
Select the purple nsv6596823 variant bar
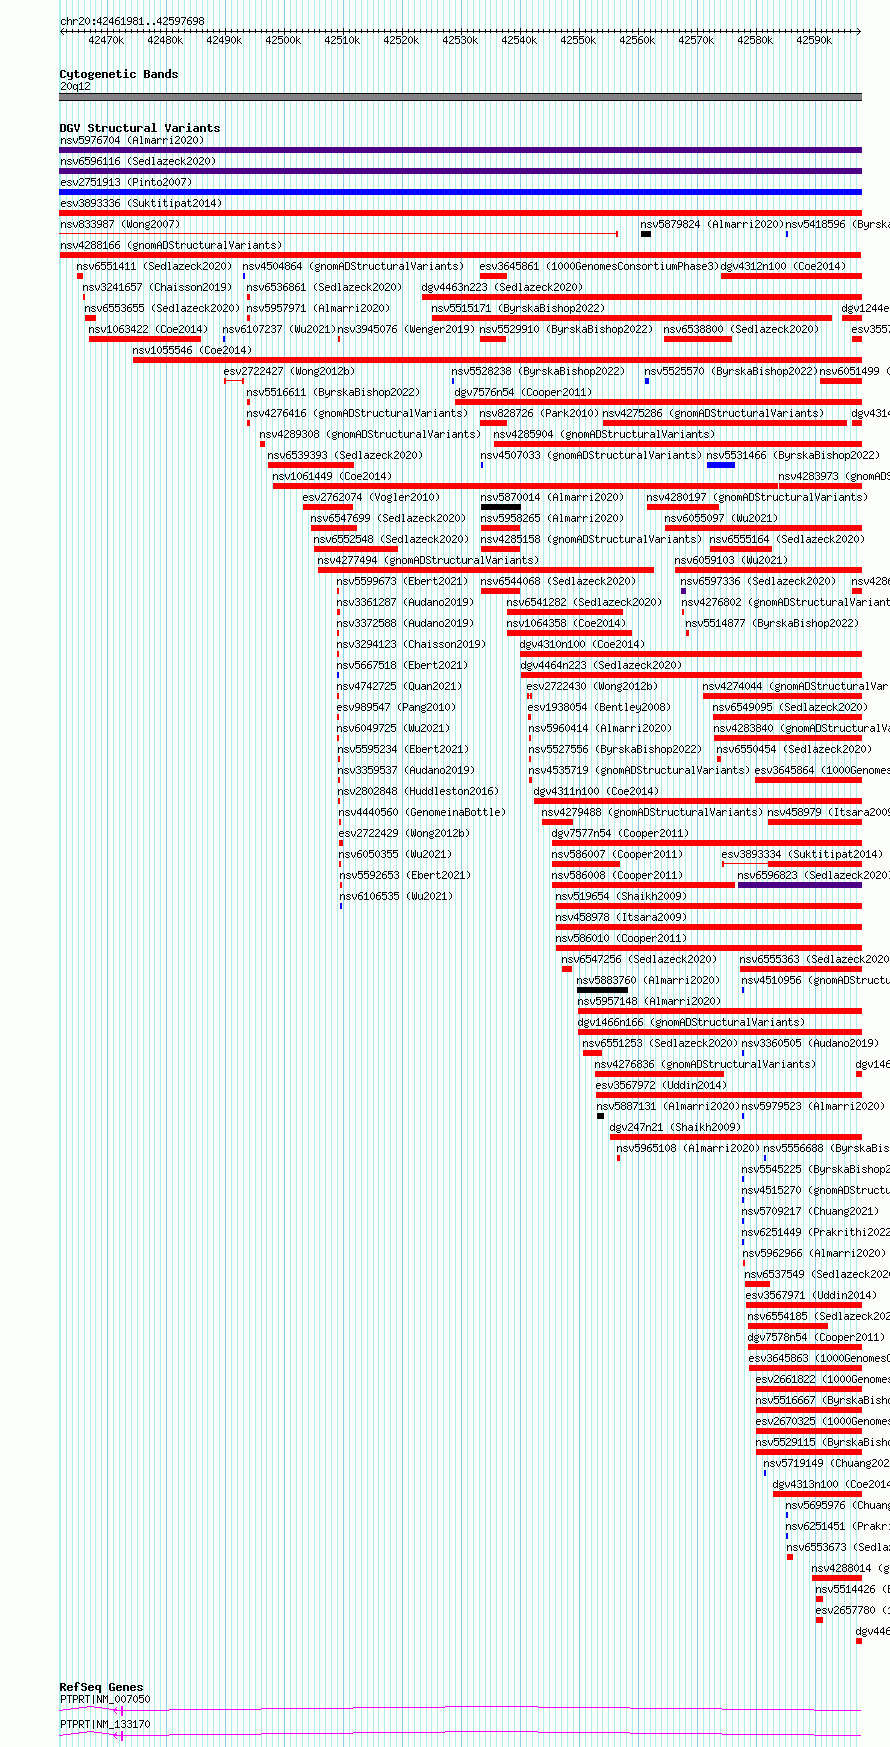pos(799,885)
